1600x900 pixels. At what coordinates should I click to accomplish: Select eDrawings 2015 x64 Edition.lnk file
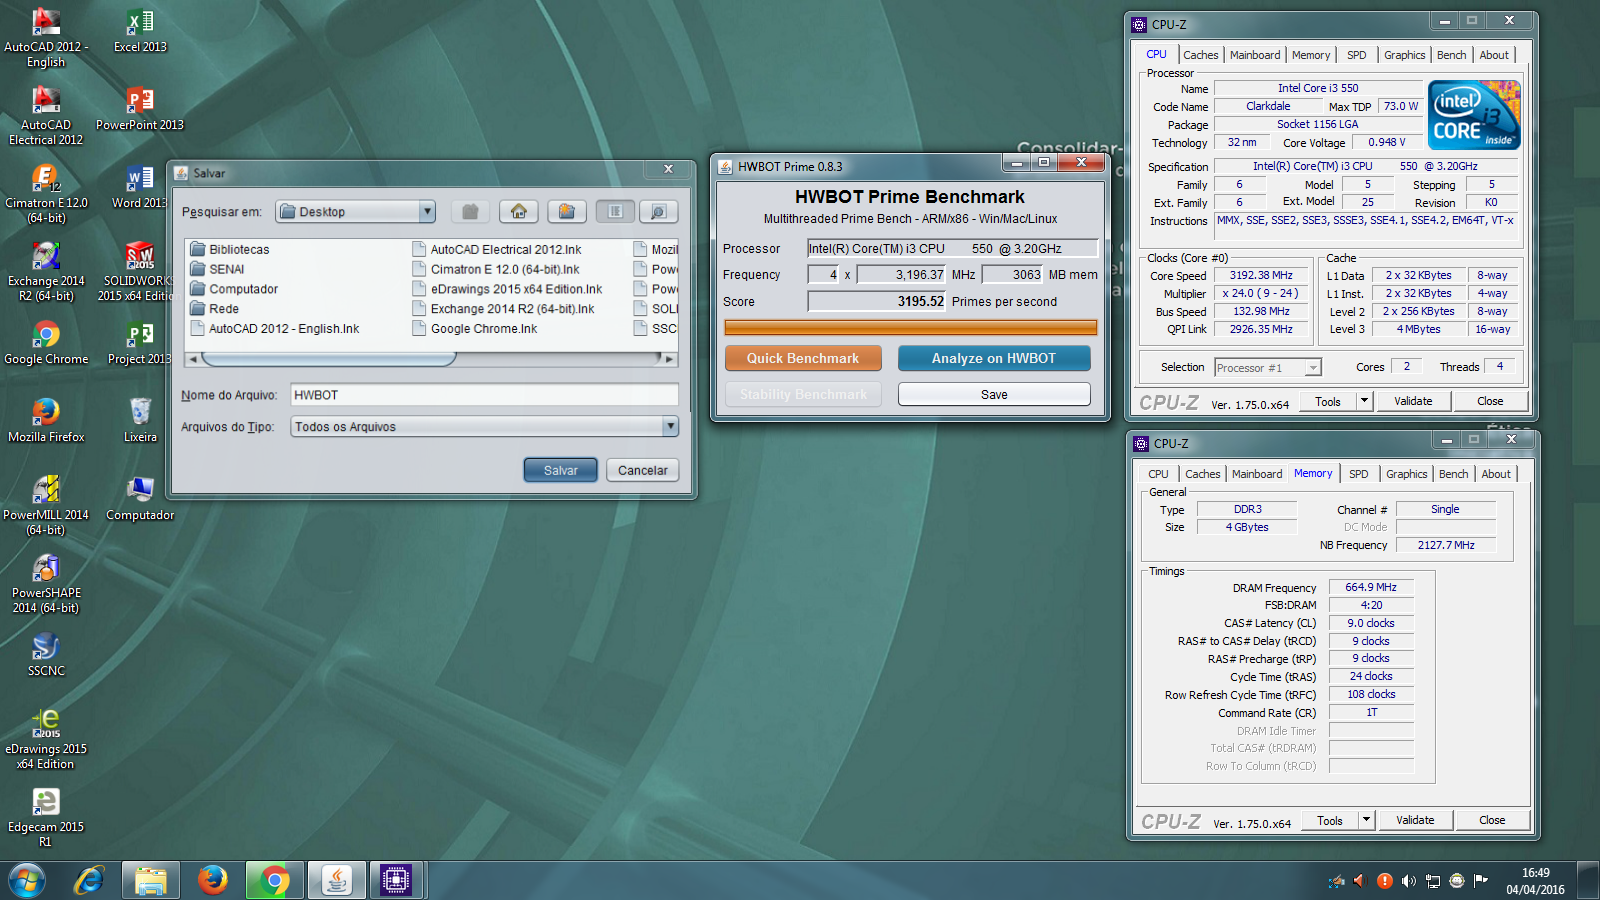point(508,289)
